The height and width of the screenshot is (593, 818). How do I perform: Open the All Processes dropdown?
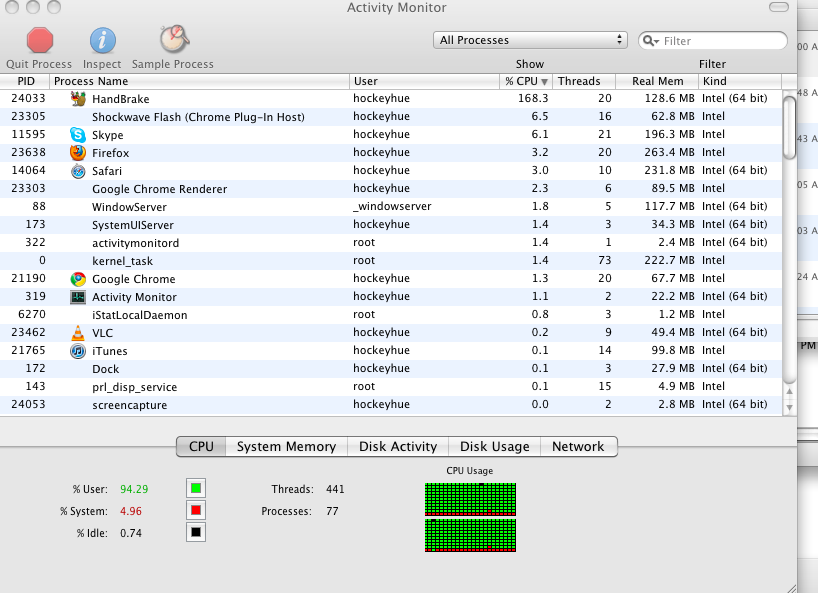(x=530, y=40)
